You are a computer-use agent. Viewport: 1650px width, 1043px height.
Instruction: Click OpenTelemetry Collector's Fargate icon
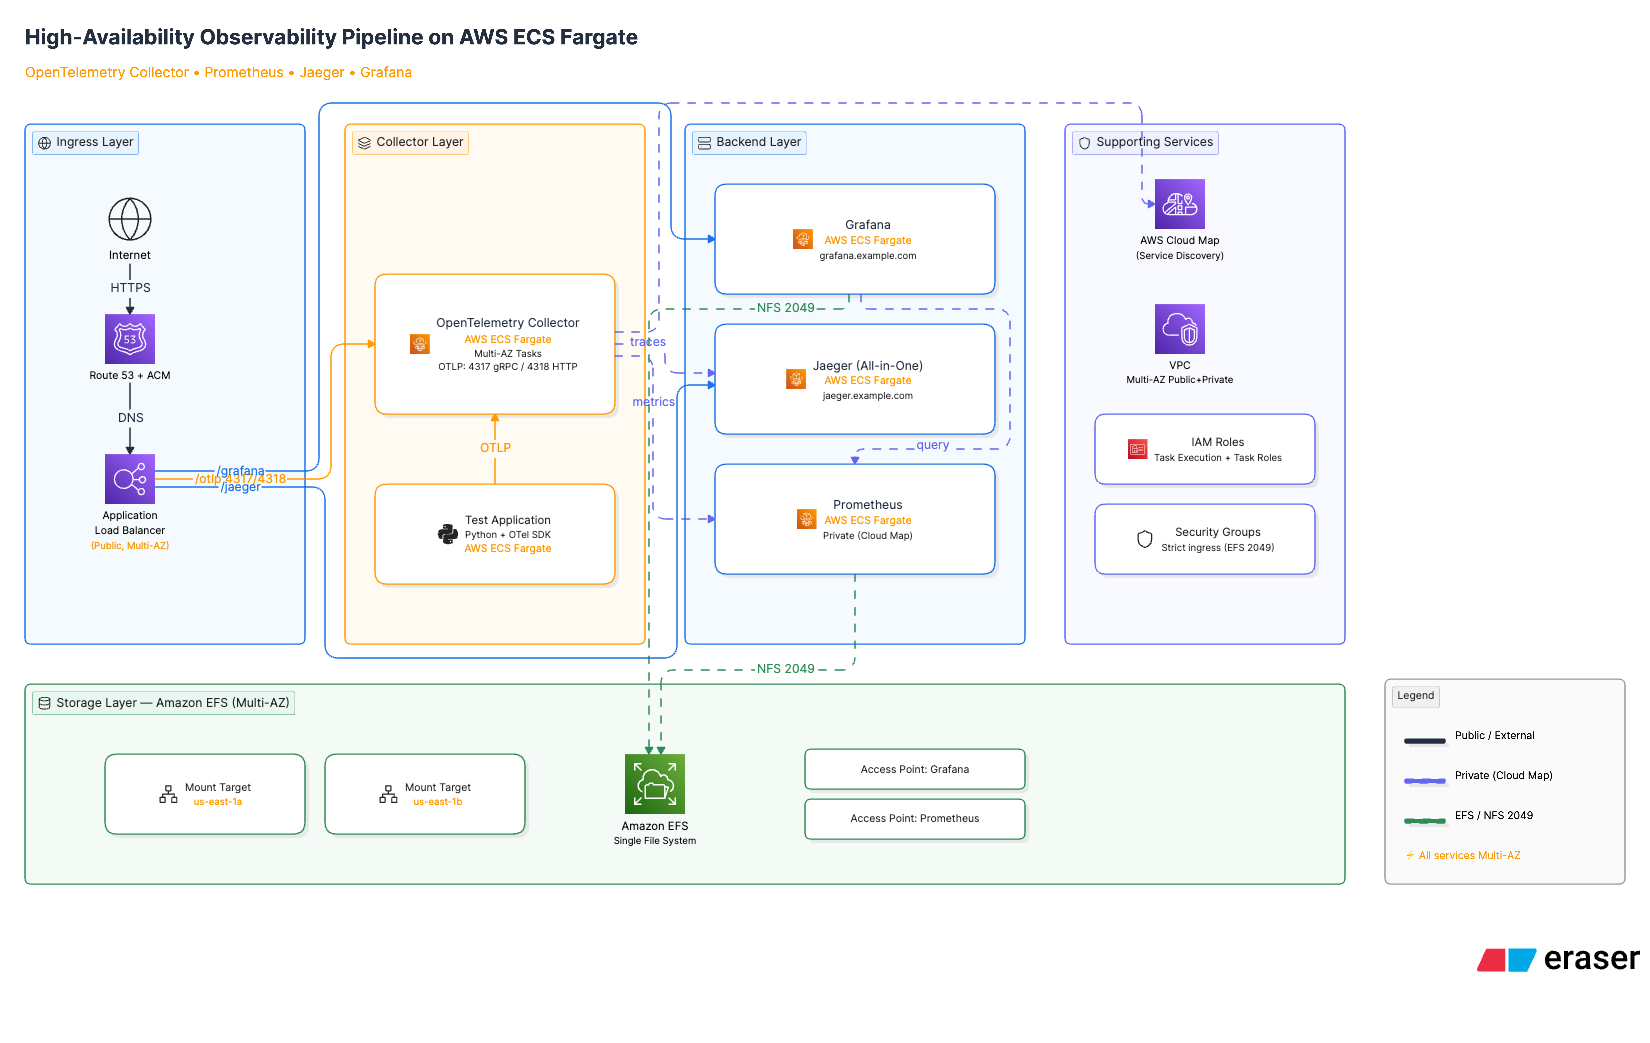pos(420,344)
